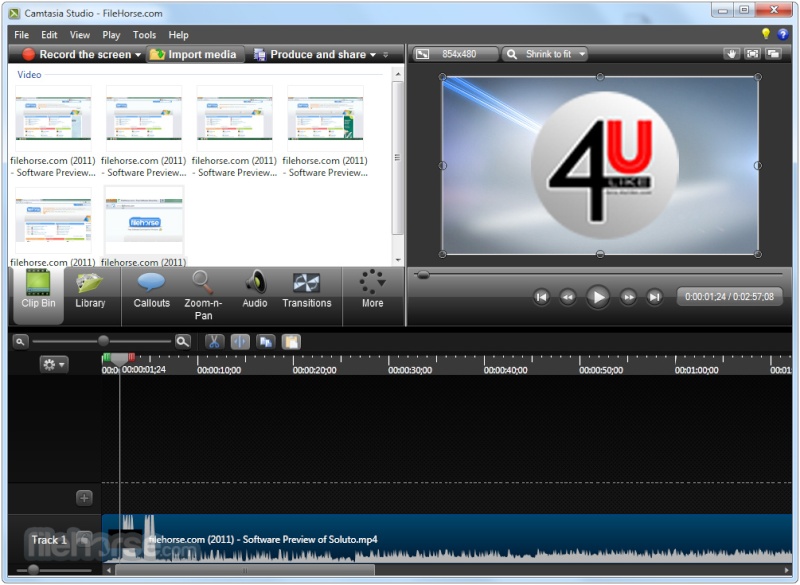Click the preview playback scrubber handle
Screen dimensions: 800x585
[x=422, y=275]
